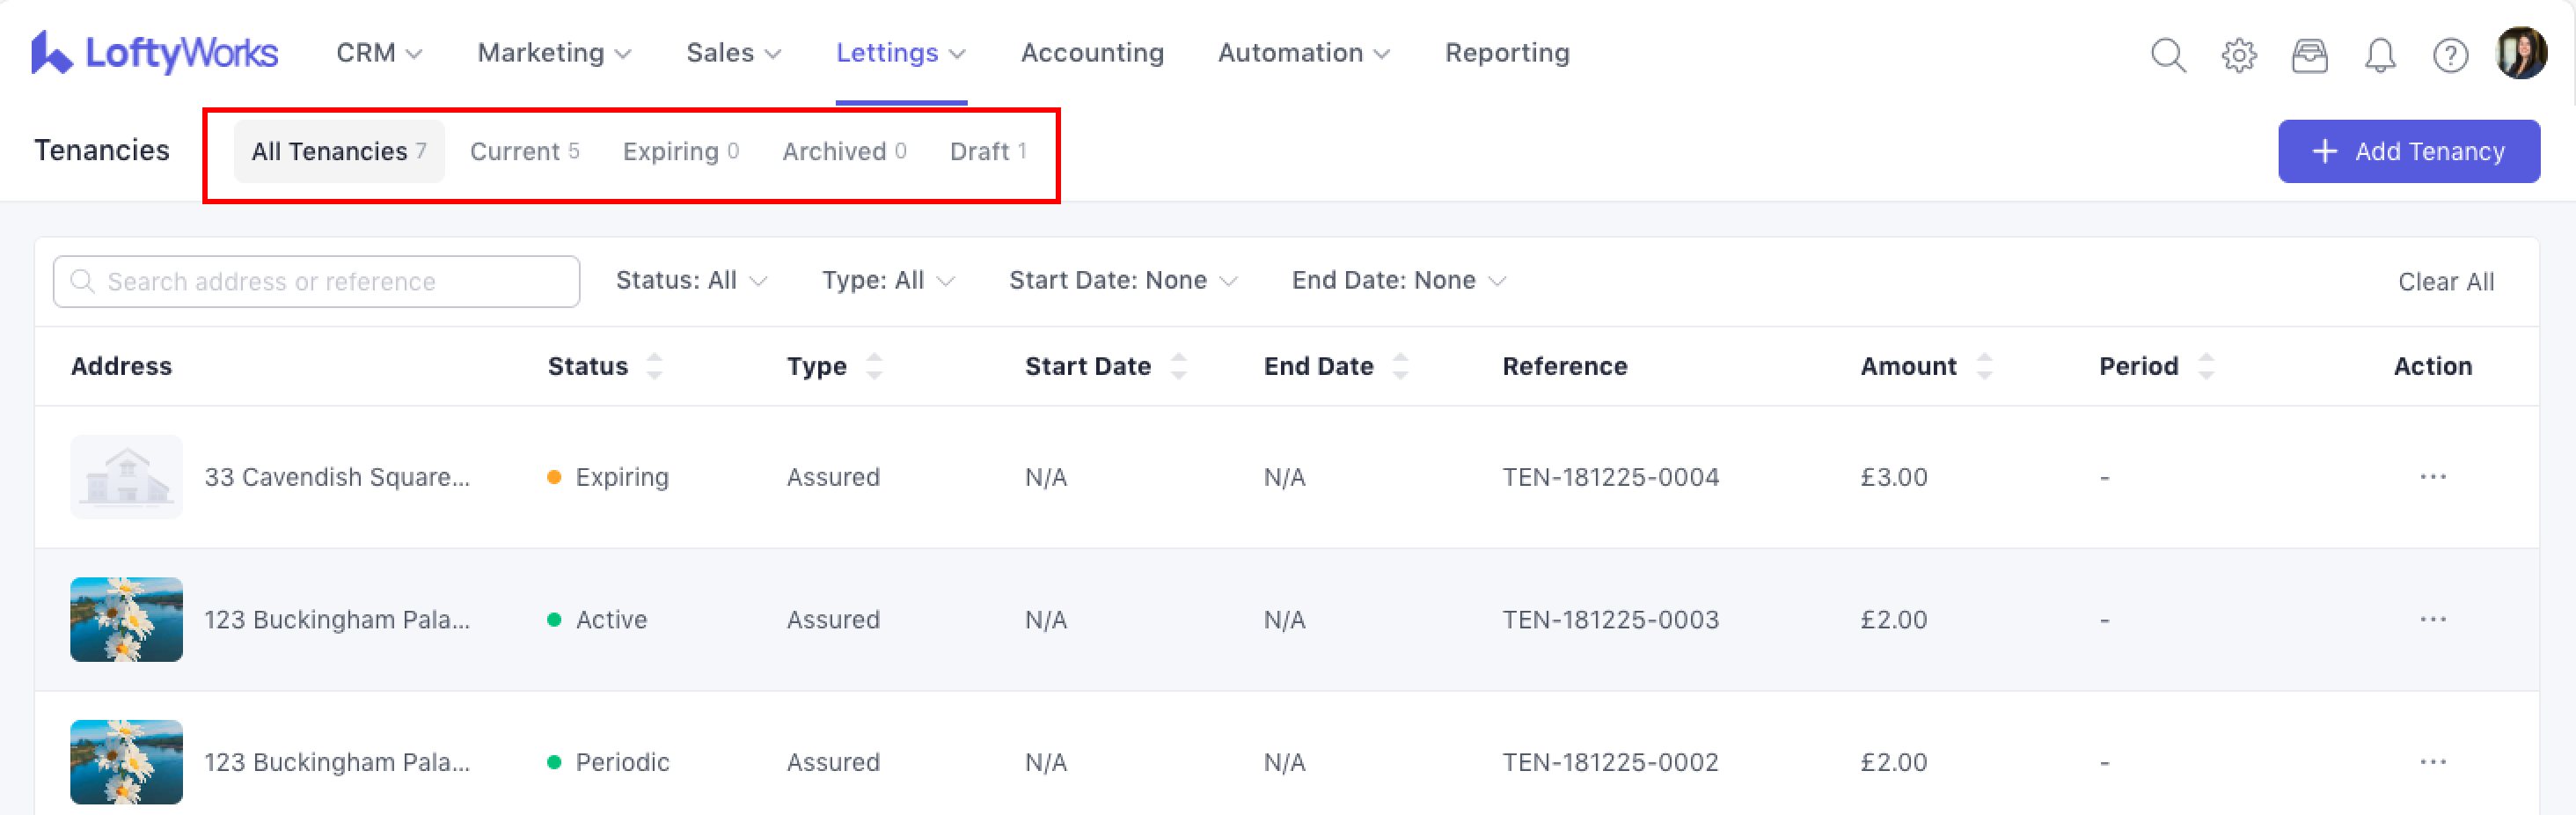
Task: Switch to the Current tab
Action: tap(524, 151)
